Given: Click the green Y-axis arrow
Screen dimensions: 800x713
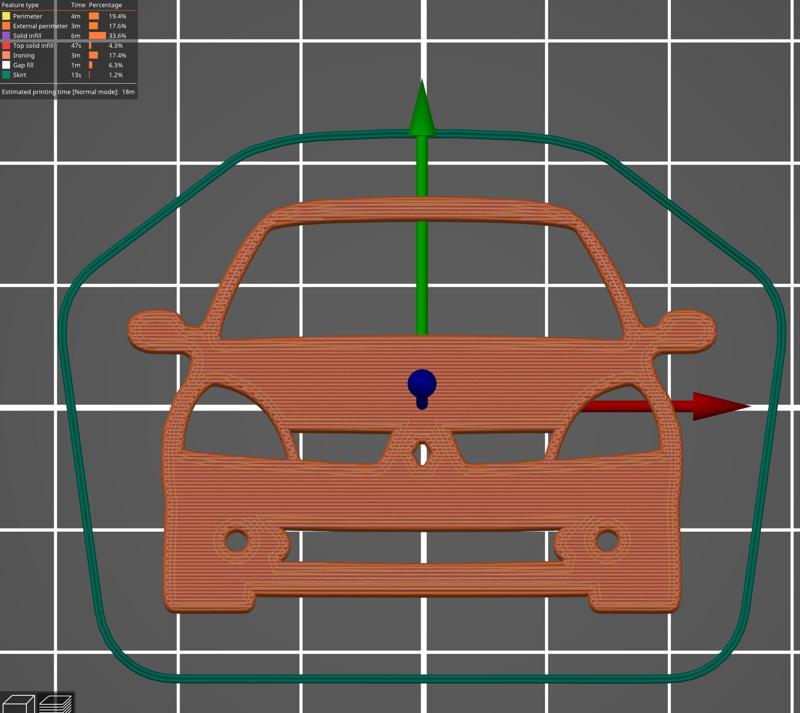Looking at the screenshot, I should (x=421, y=207).
